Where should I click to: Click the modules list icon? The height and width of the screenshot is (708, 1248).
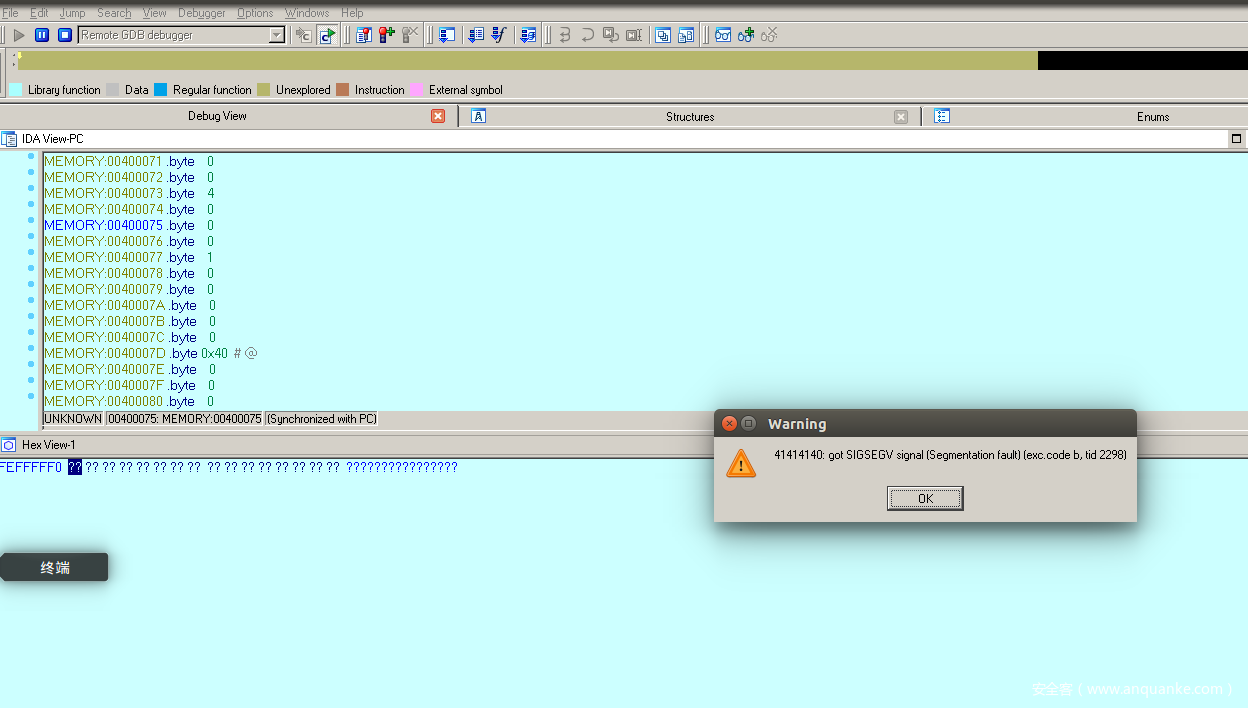point(528,35)
